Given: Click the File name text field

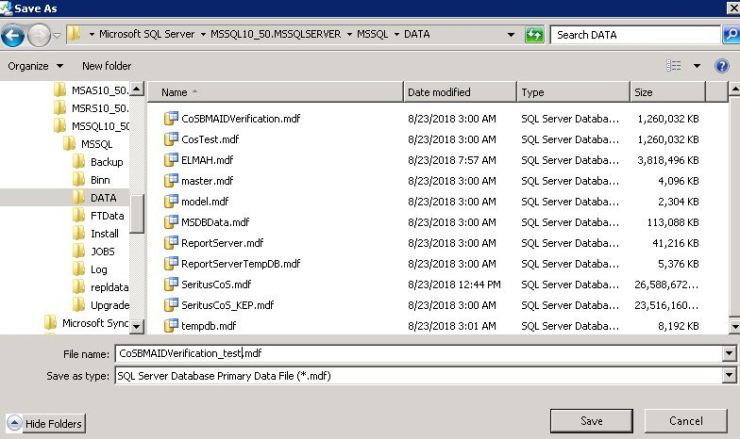Looking at the screenshot, I should tap(419, 353).
